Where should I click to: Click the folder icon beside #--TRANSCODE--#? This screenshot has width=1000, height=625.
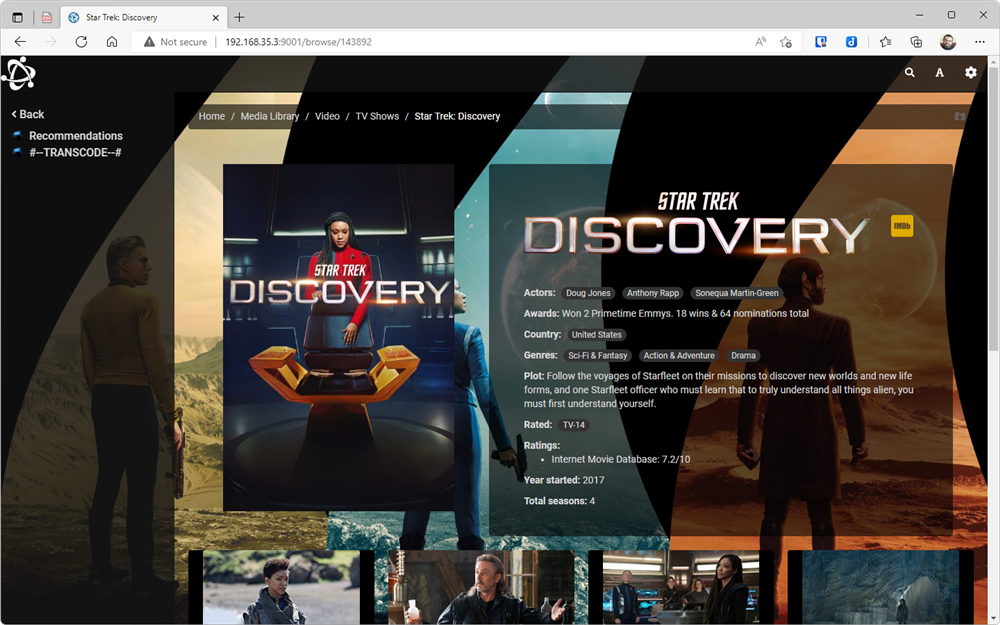18,153
